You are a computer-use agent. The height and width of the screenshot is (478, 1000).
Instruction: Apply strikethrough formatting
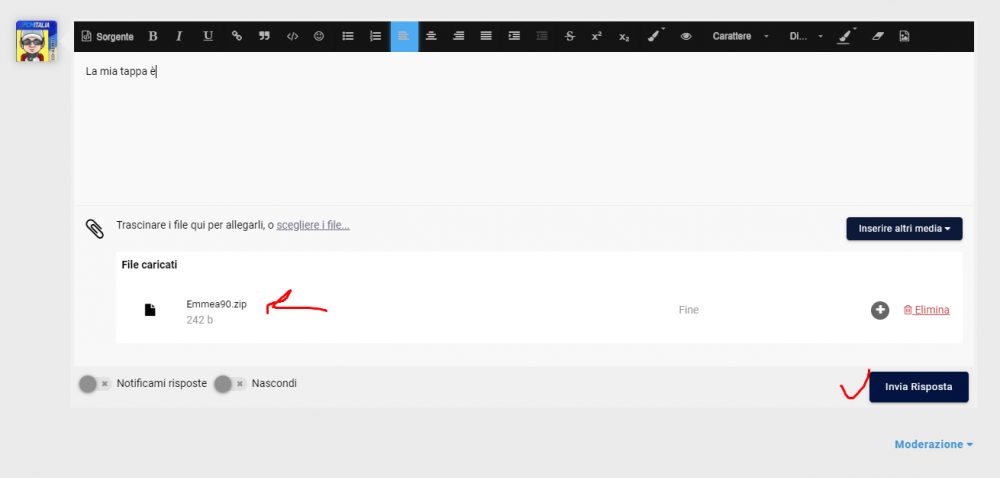pyautogui.click(x=570, y=37)
